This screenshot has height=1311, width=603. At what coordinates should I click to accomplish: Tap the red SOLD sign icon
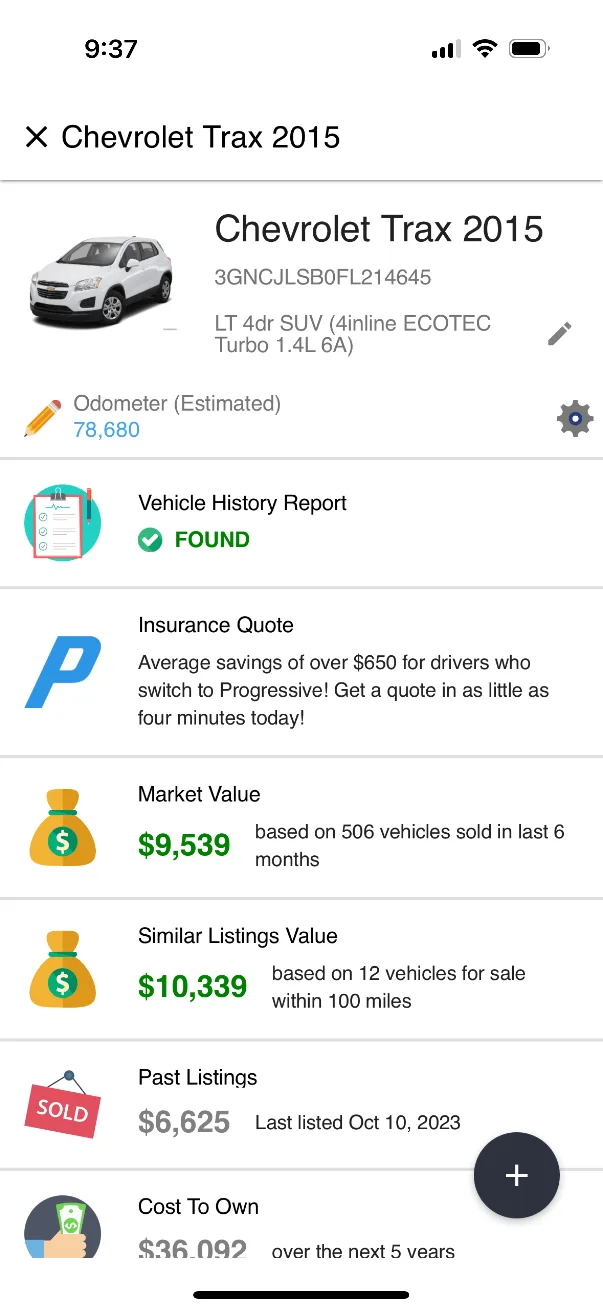pyautogui.click(x=62, y=1105)
